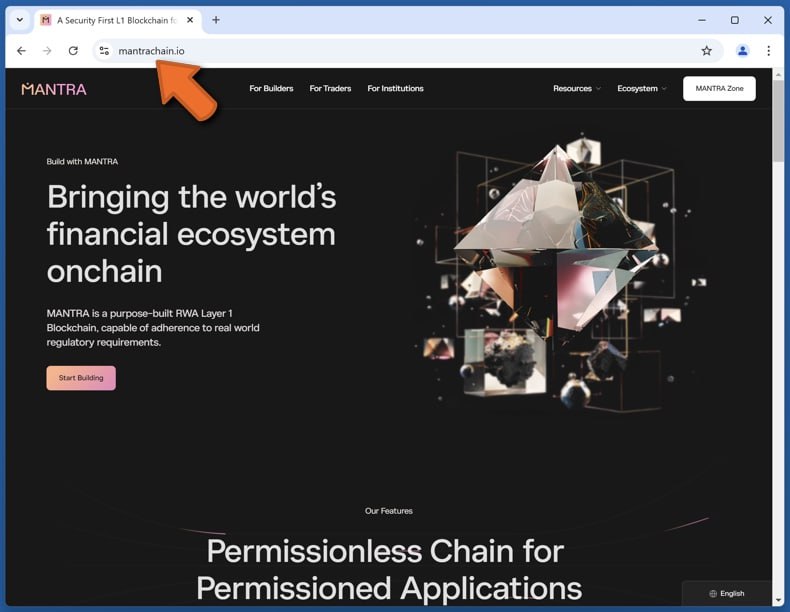Image resolution: width=790 pixels, height=612 pixels.
Task: Open the Chrome profile avatar icon
Action: point(742,51)
